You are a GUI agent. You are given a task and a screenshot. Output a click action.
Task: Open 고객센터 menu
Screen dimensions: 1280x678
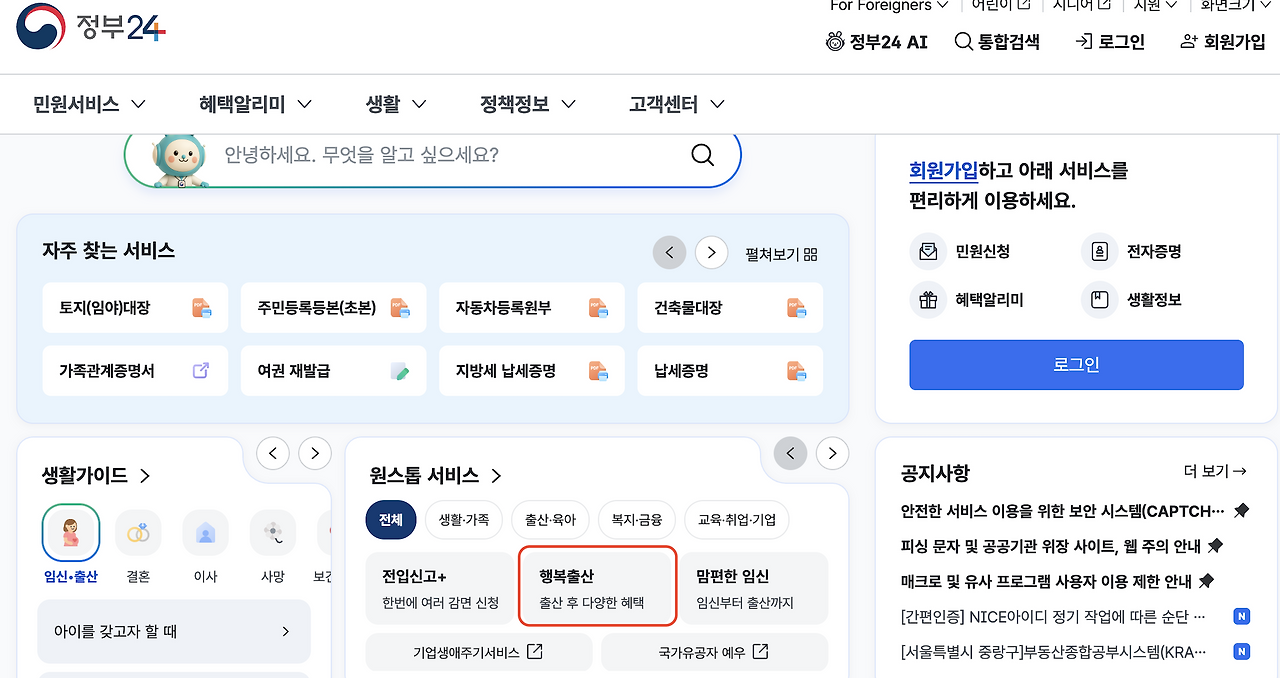(676, 104)
